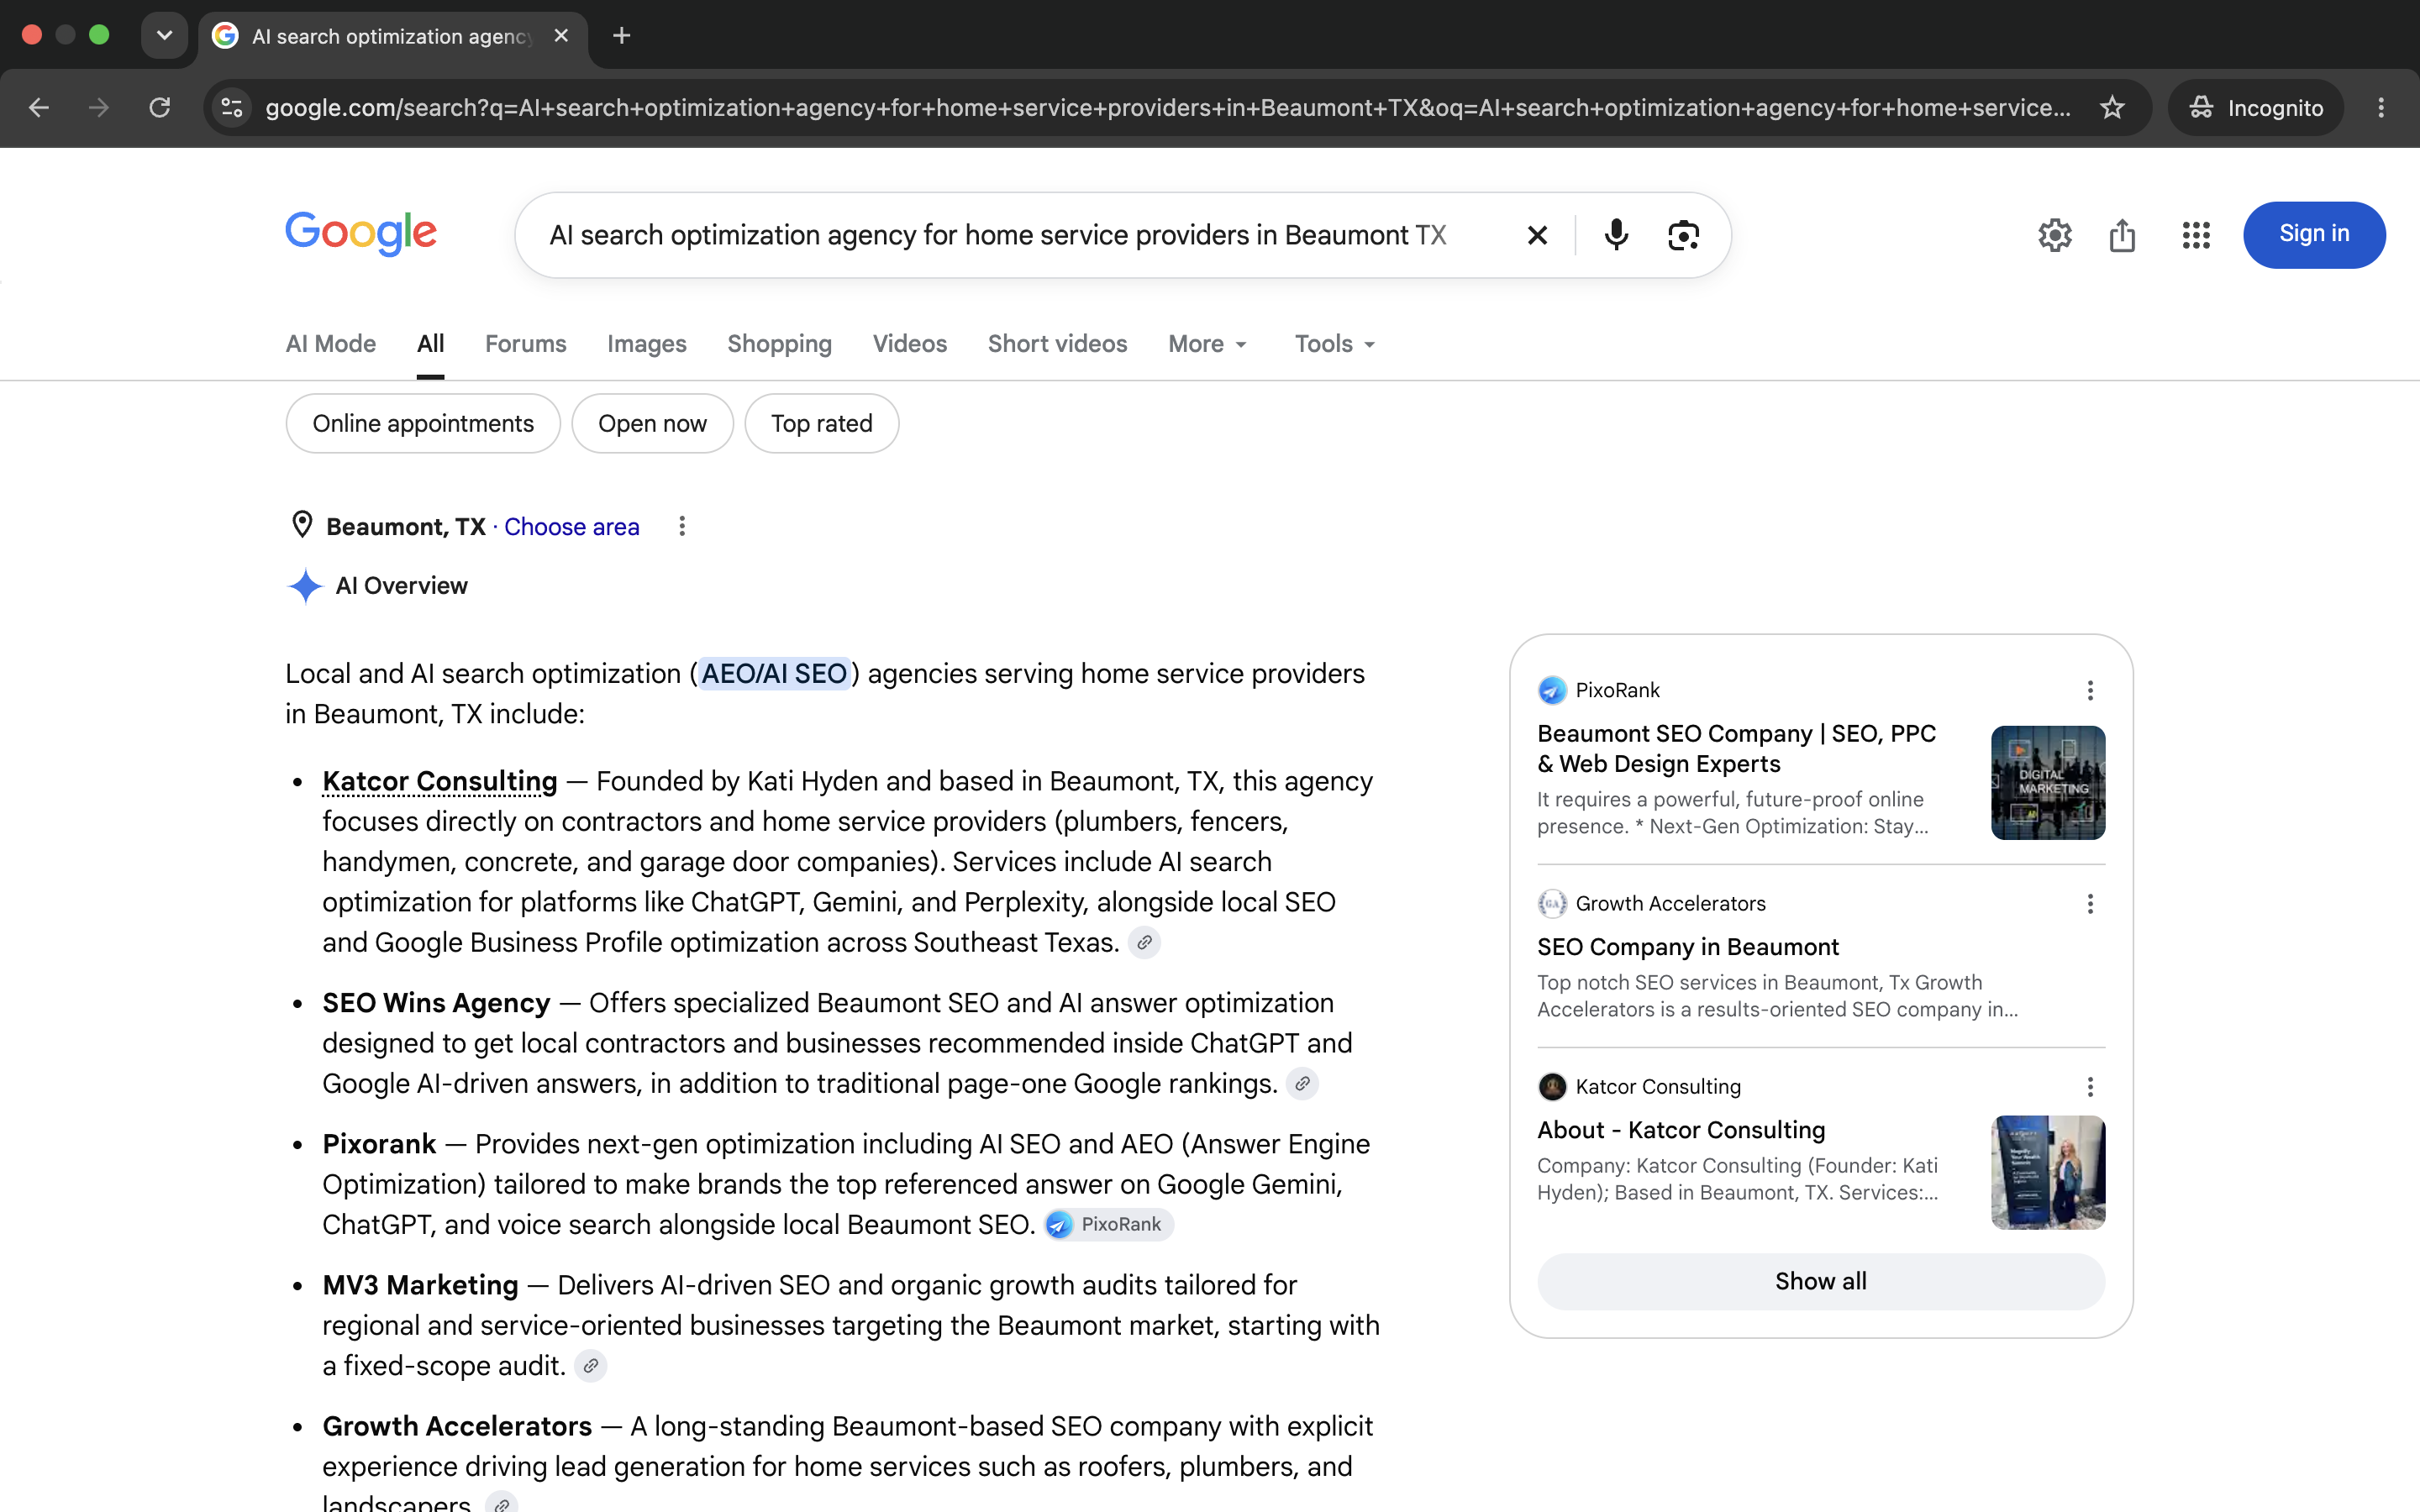Click the source link icon after SEO Wins Agency
This screenshot has width=2420, height=1512.
(x=1302, y=1083)
